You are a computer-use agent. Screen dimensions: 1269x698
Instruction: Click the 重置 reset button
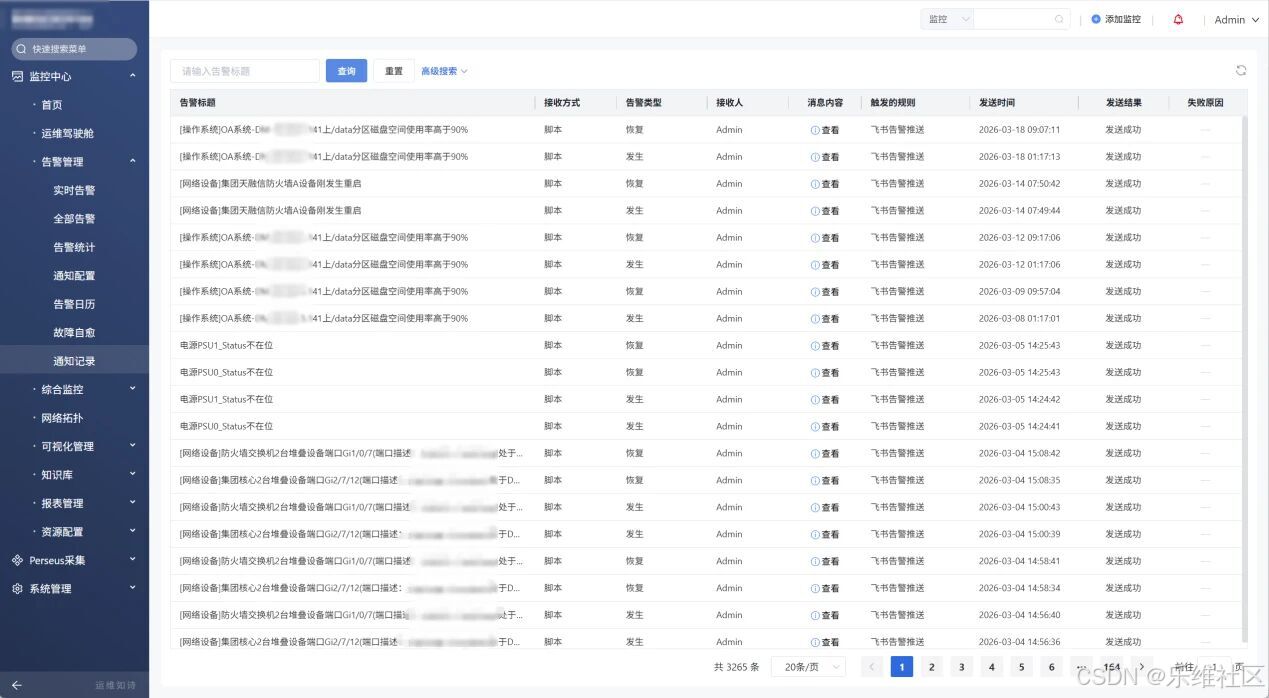coord(394,71)
